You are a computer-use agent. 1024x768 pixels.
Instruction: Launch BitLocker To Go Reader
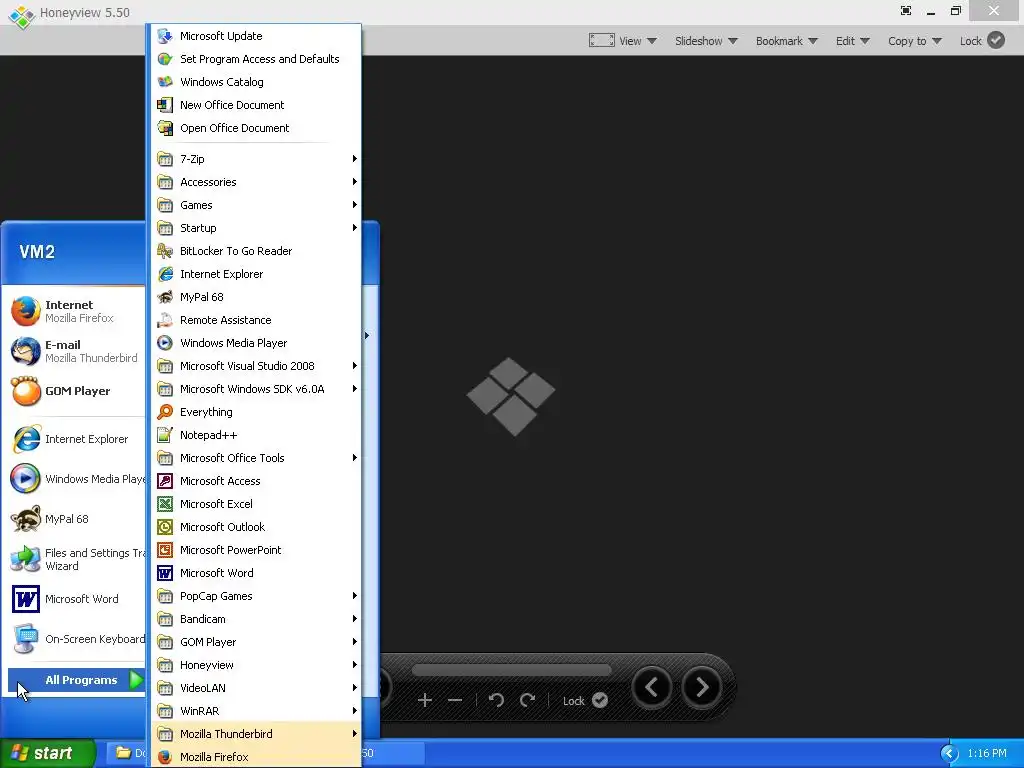pos(256,251)
